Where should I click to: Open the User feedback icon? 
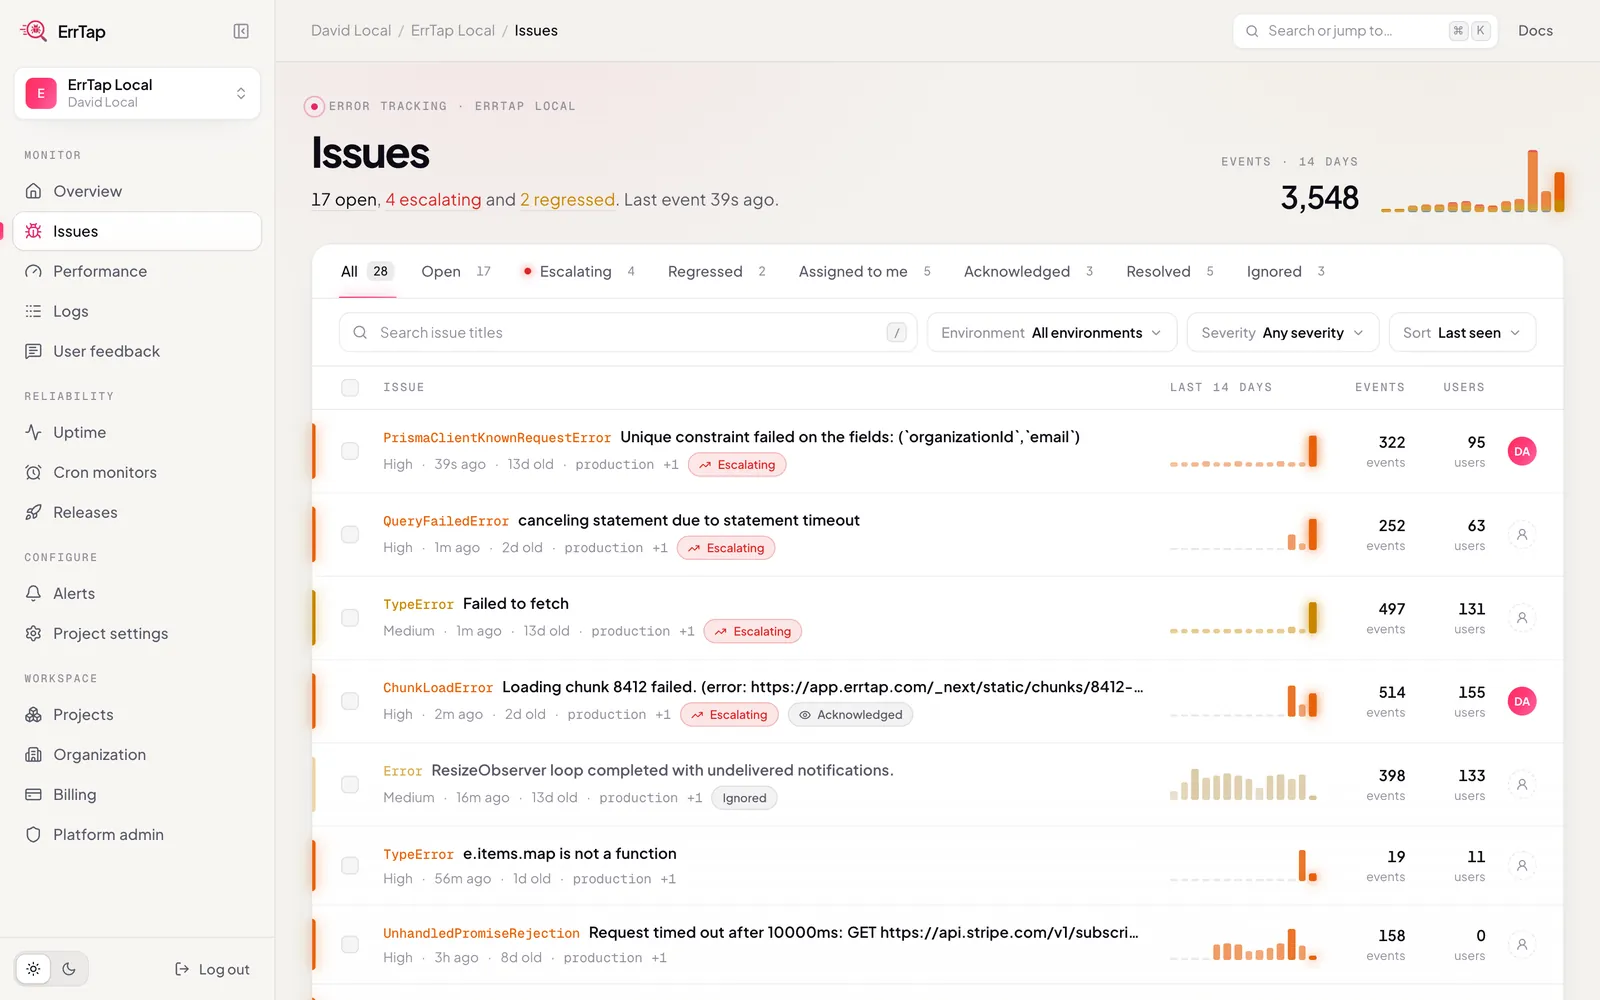(33, 351)
